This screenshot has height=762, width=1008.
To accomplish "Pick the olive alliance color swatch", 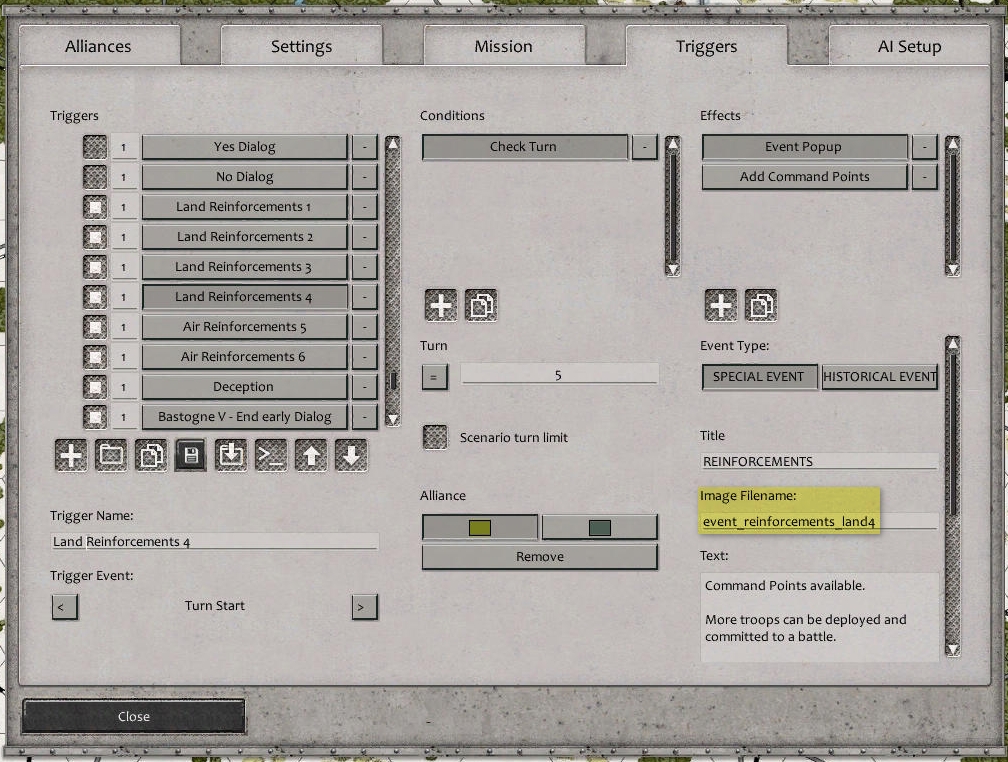I will point(480,526).
